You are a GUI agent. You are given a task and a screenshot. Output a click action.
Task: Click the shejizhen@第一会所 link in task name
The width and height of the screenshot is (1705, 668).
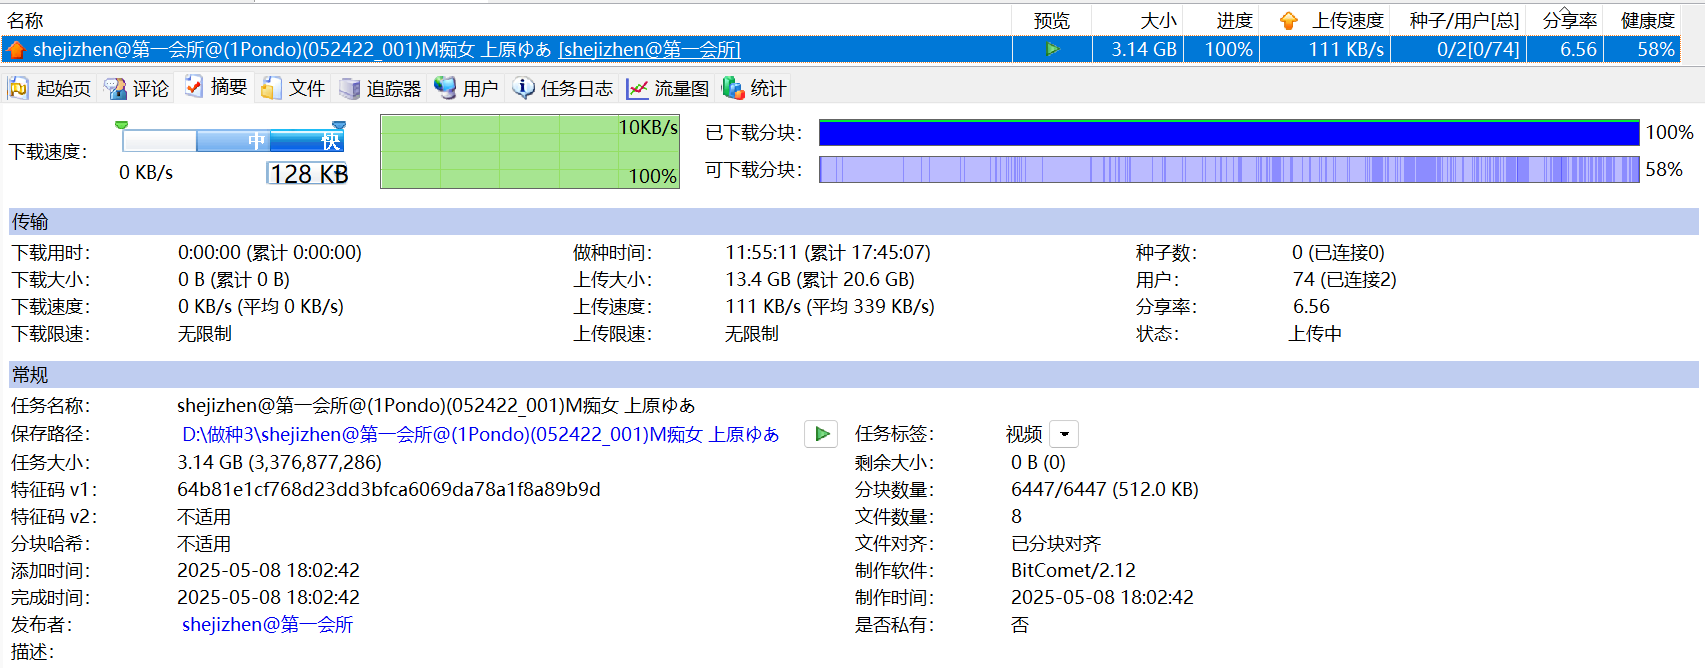[x=649, y=49]
